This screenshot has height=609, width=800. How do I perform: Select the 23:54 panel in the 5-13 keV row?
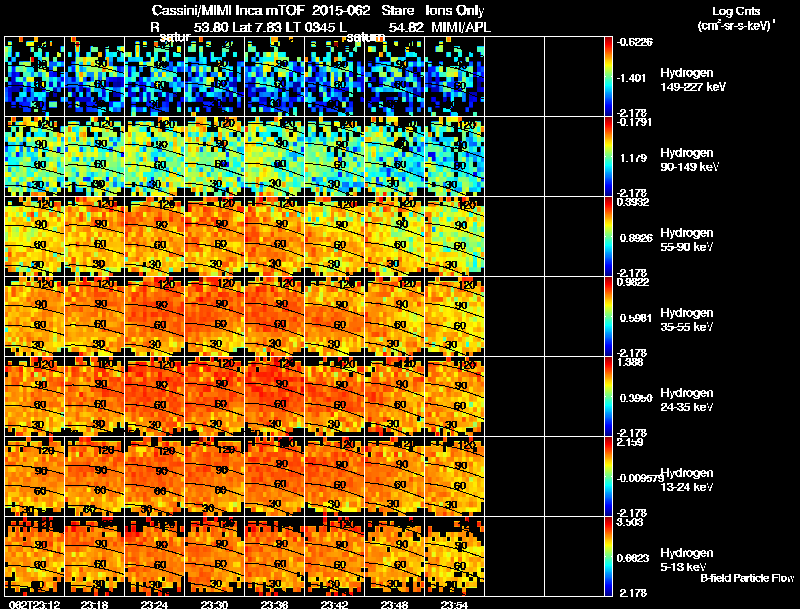coord(455,556)
